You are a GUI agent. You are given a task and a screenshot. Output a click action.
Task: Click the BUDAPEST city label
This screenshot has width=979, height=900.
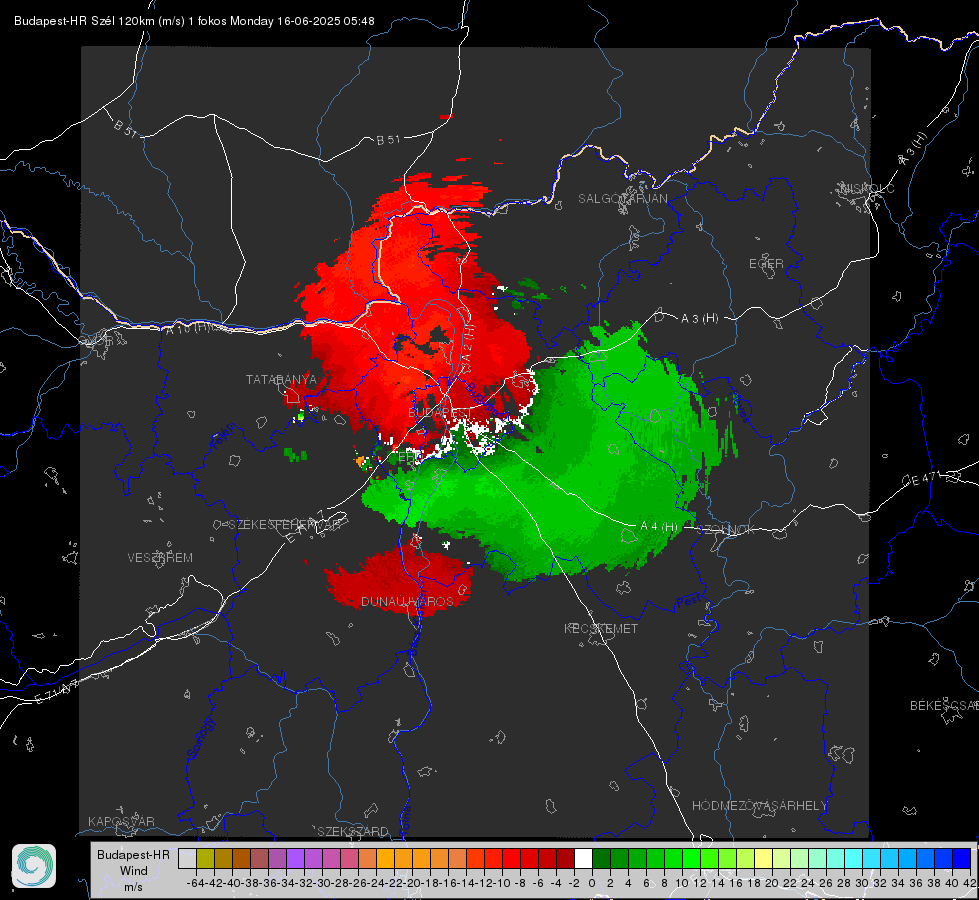(440, 413)
